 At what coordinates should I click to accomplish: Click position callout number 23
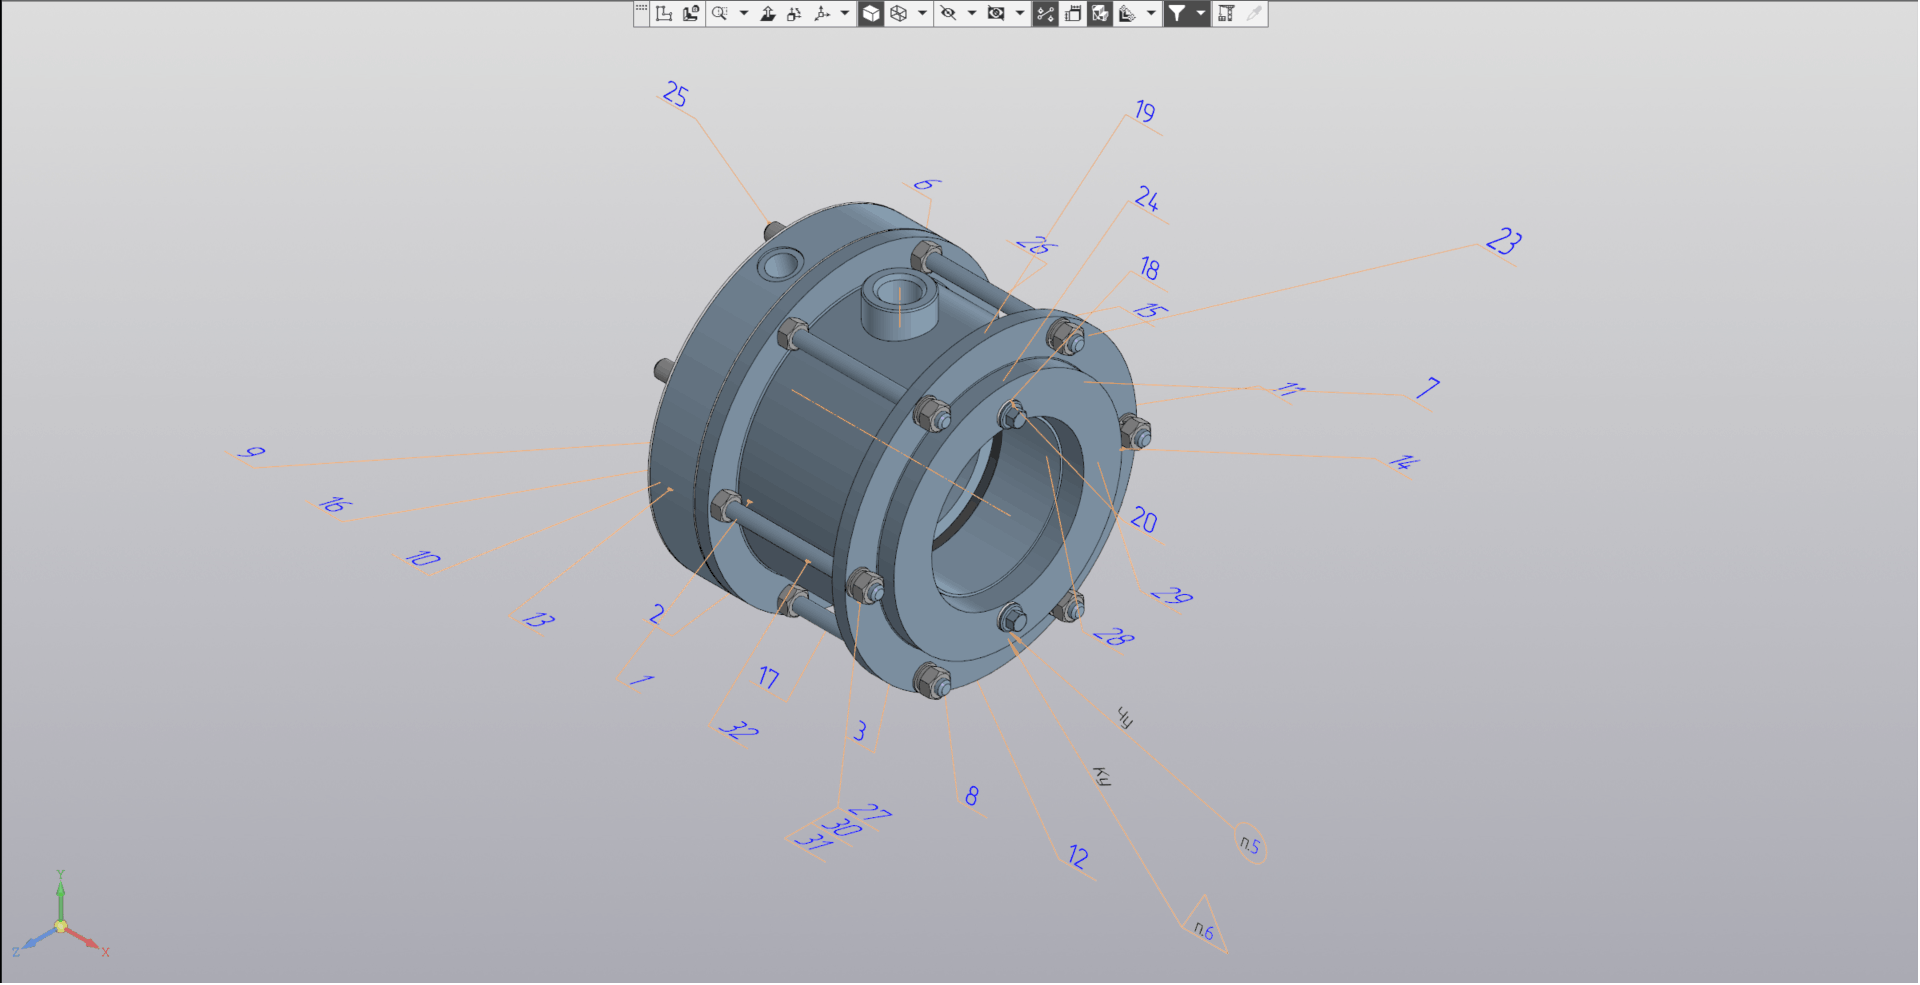[1503, 241]
